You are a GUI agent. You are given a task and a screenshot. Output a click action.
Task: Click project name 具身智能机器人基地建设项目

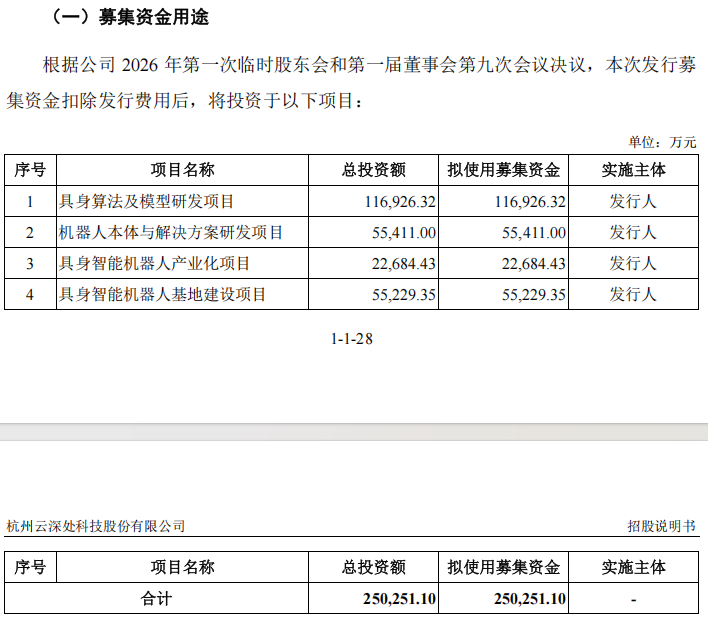[163, 294]
